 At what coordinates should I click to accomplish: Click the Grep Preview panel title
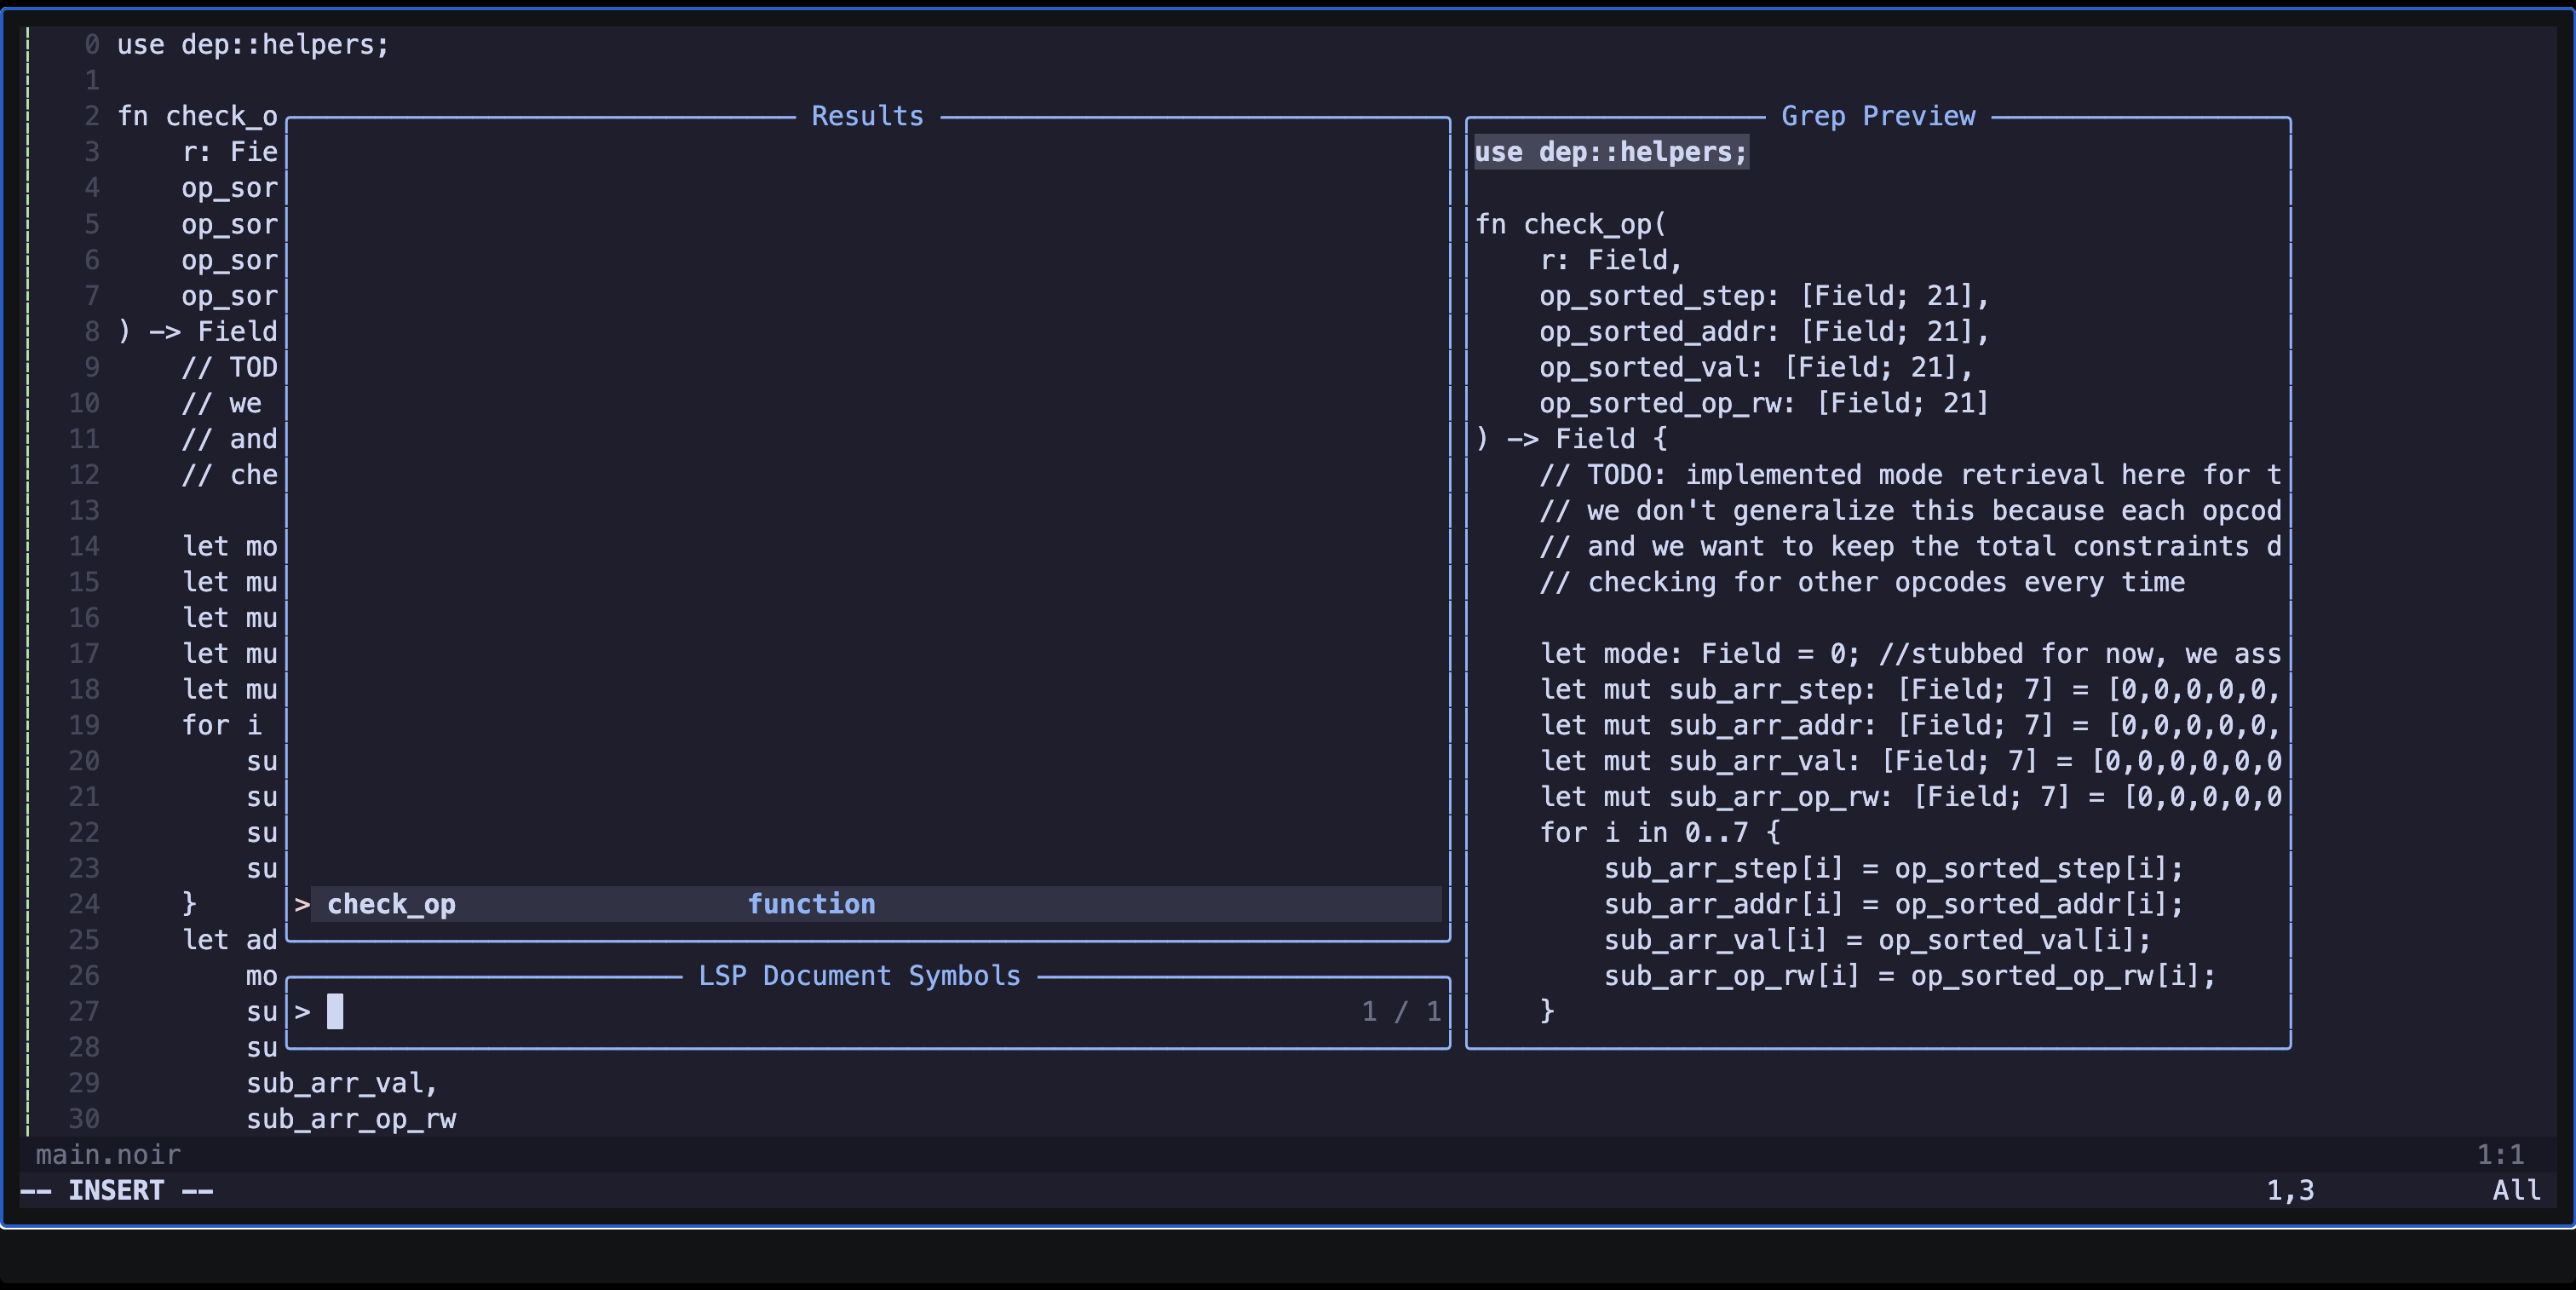point(1878,116)
